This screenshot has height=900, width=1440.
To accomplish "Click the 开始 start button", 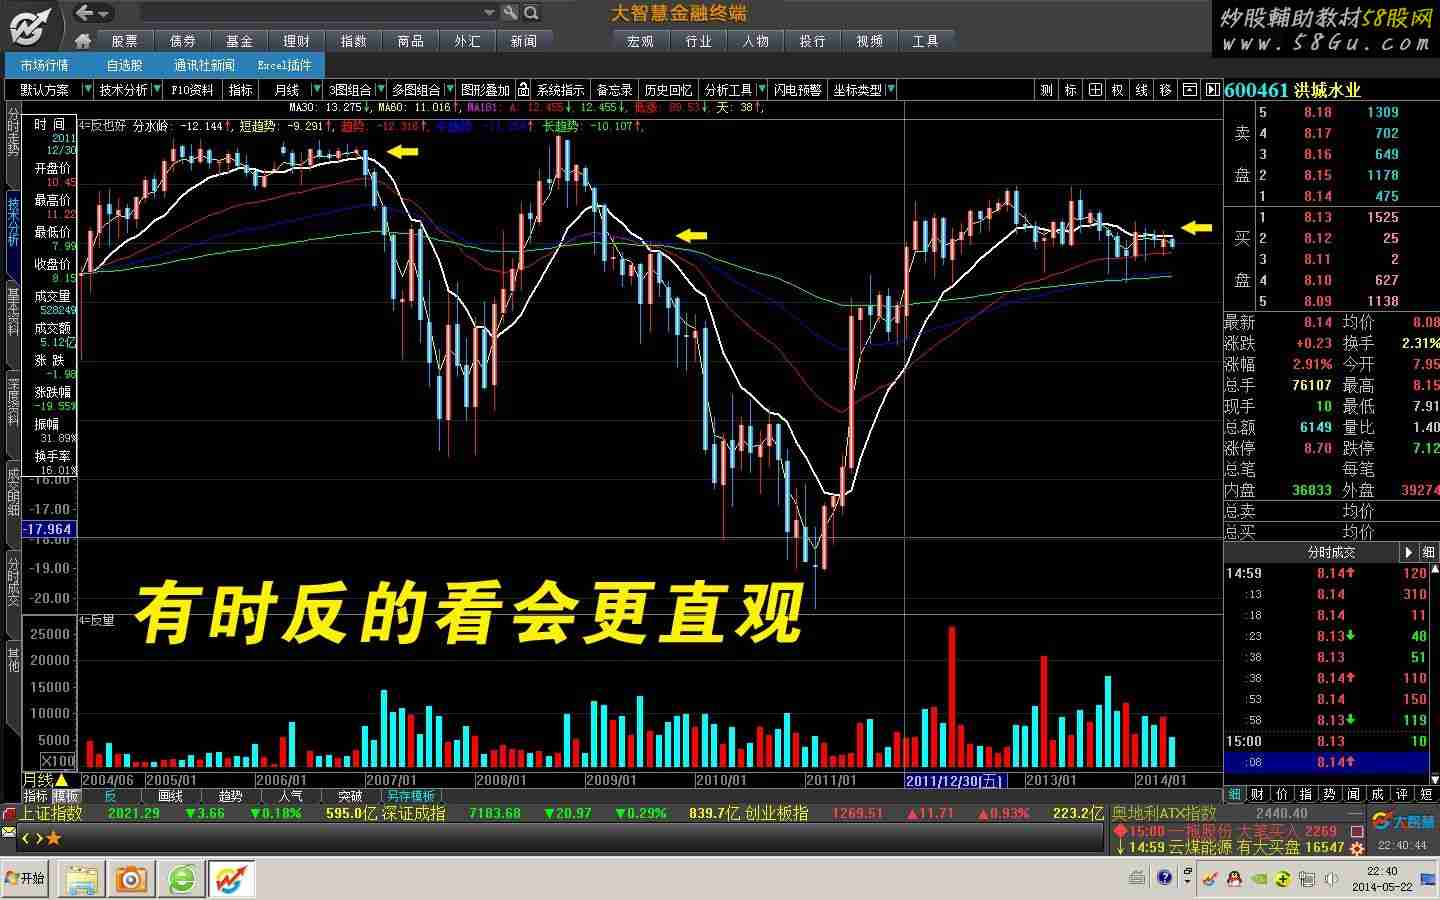I will click(26, 879).
